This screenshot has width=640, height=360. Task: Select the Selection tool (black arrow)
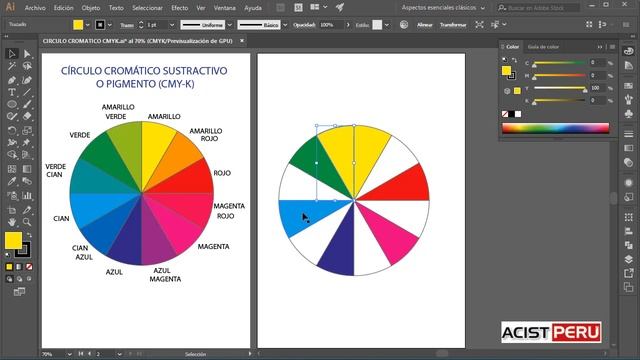(x=12, y=53)
